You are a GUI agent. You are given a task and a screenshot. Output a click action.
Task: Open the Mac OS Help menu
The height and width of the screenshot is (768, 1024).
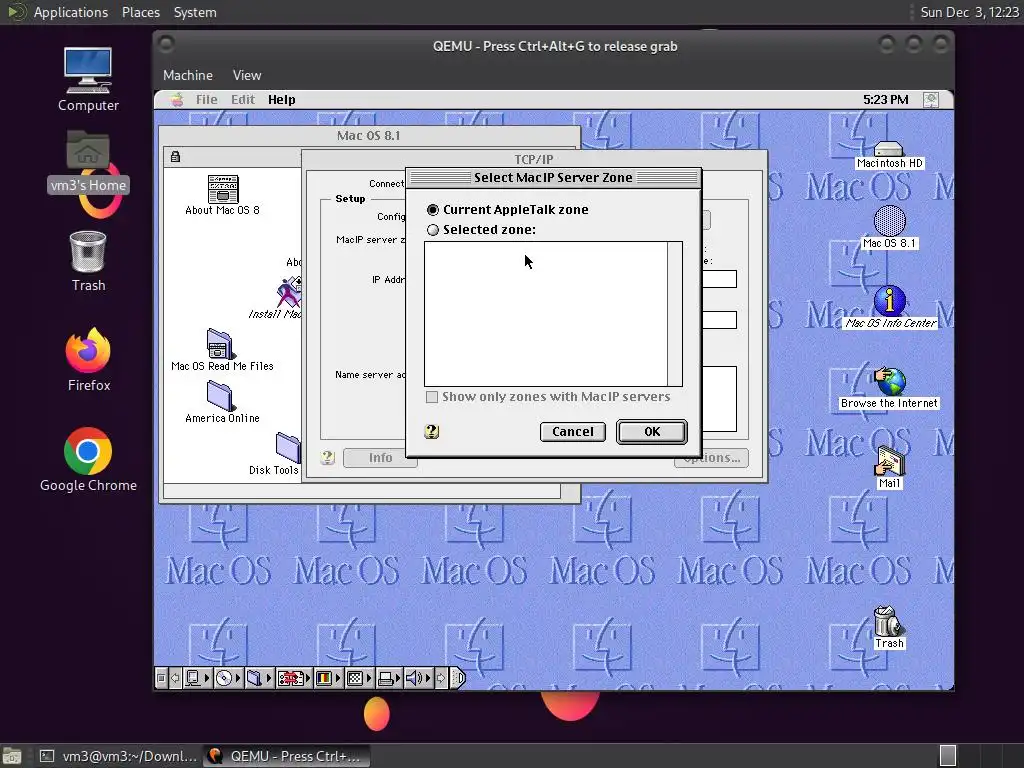281,99
